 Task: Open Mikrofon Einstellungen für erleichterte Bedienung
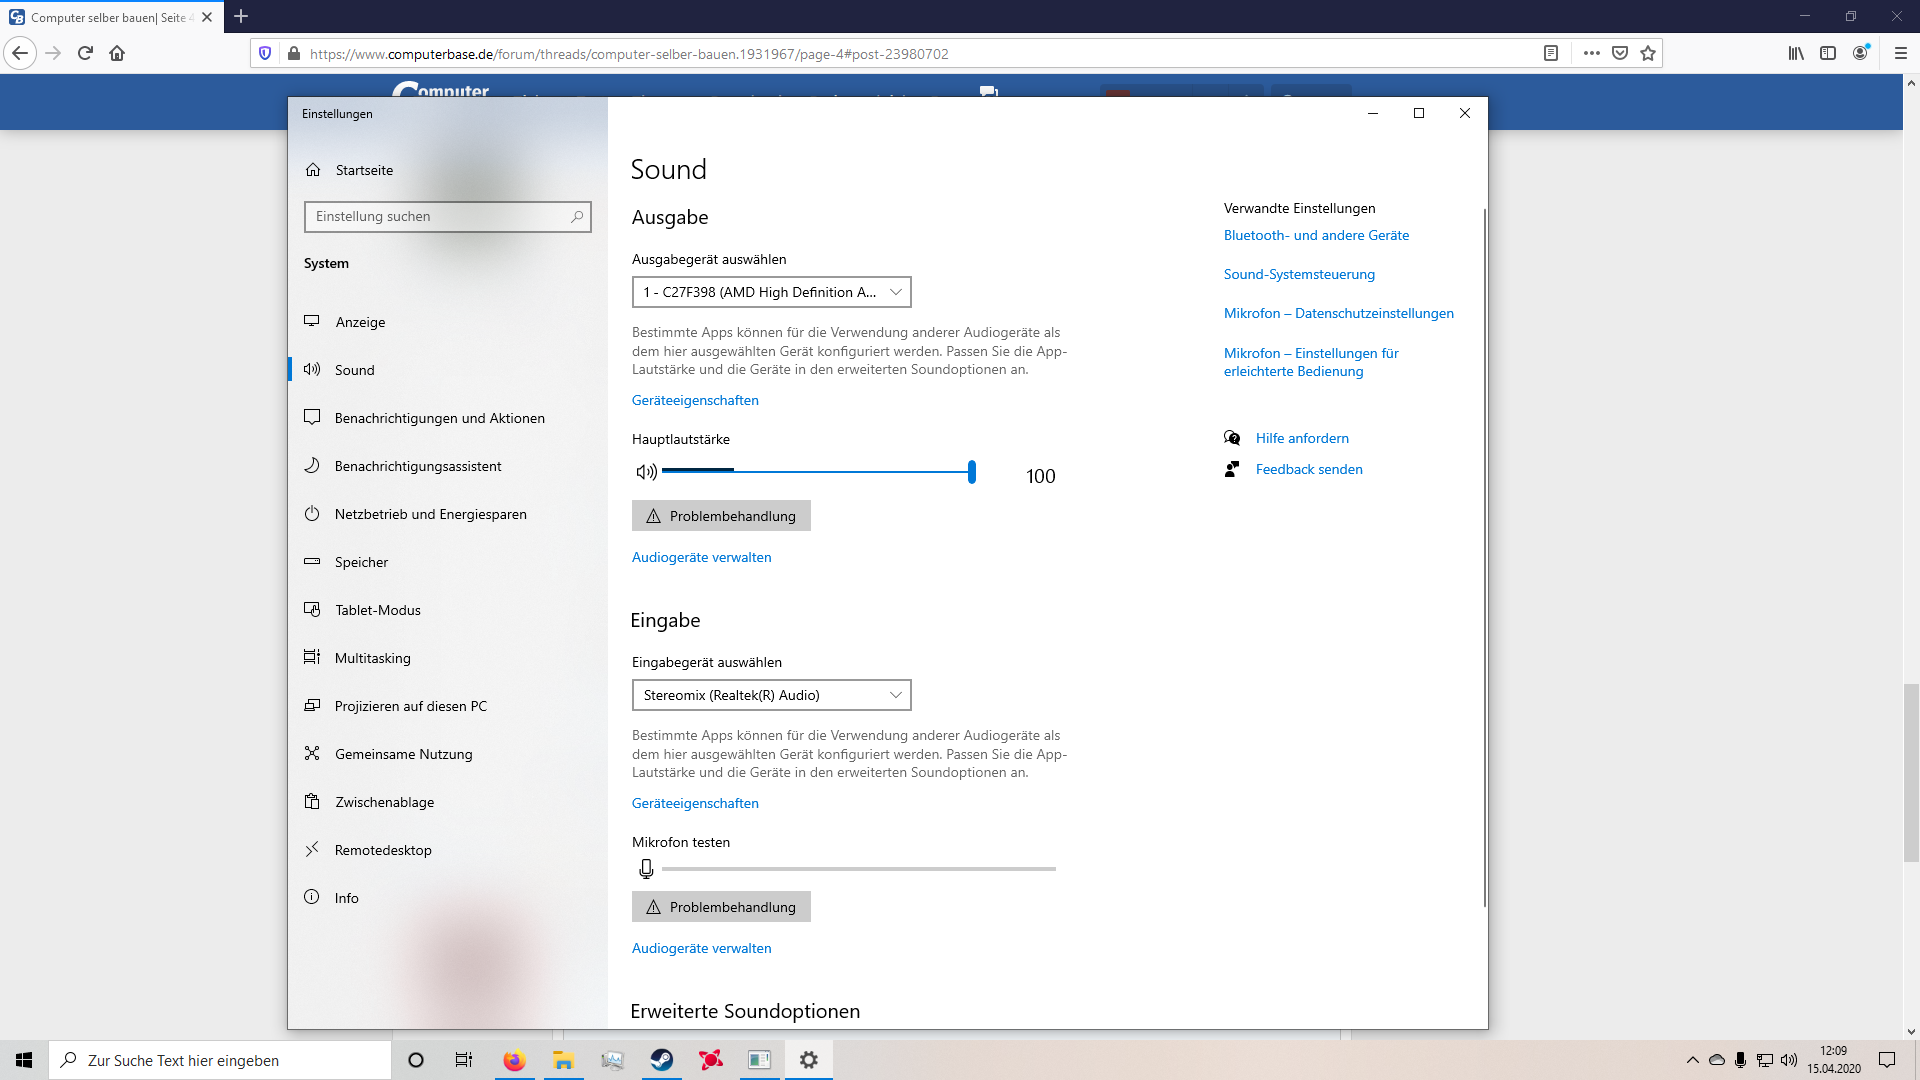point(1311,362)
